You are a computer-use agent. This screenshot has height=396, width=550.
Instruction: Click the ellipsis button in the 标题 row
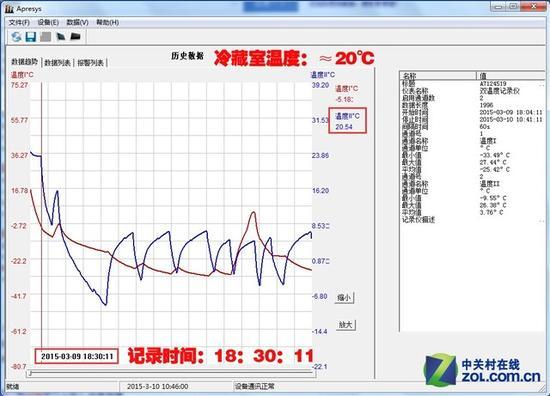point(542,84)
